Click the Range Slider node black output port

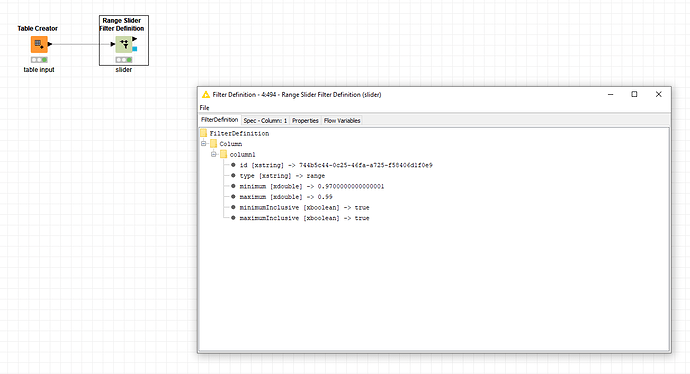[135, 39]
